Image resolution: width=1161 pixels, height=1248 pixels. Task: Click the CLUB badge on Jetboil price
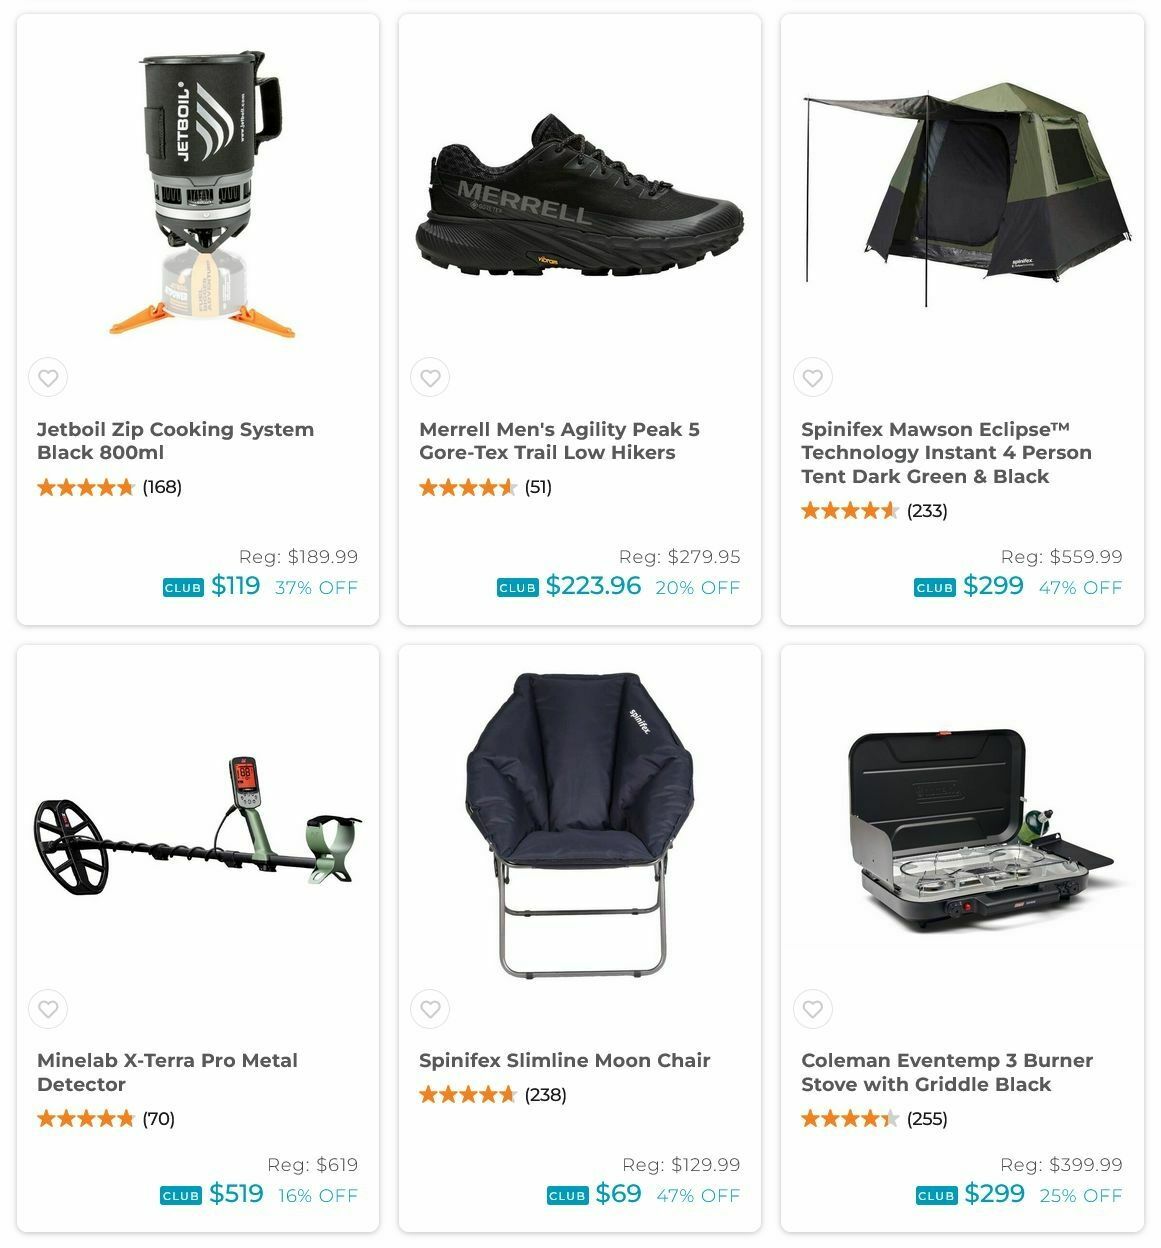pyautogui.click(x=183, y=588)
